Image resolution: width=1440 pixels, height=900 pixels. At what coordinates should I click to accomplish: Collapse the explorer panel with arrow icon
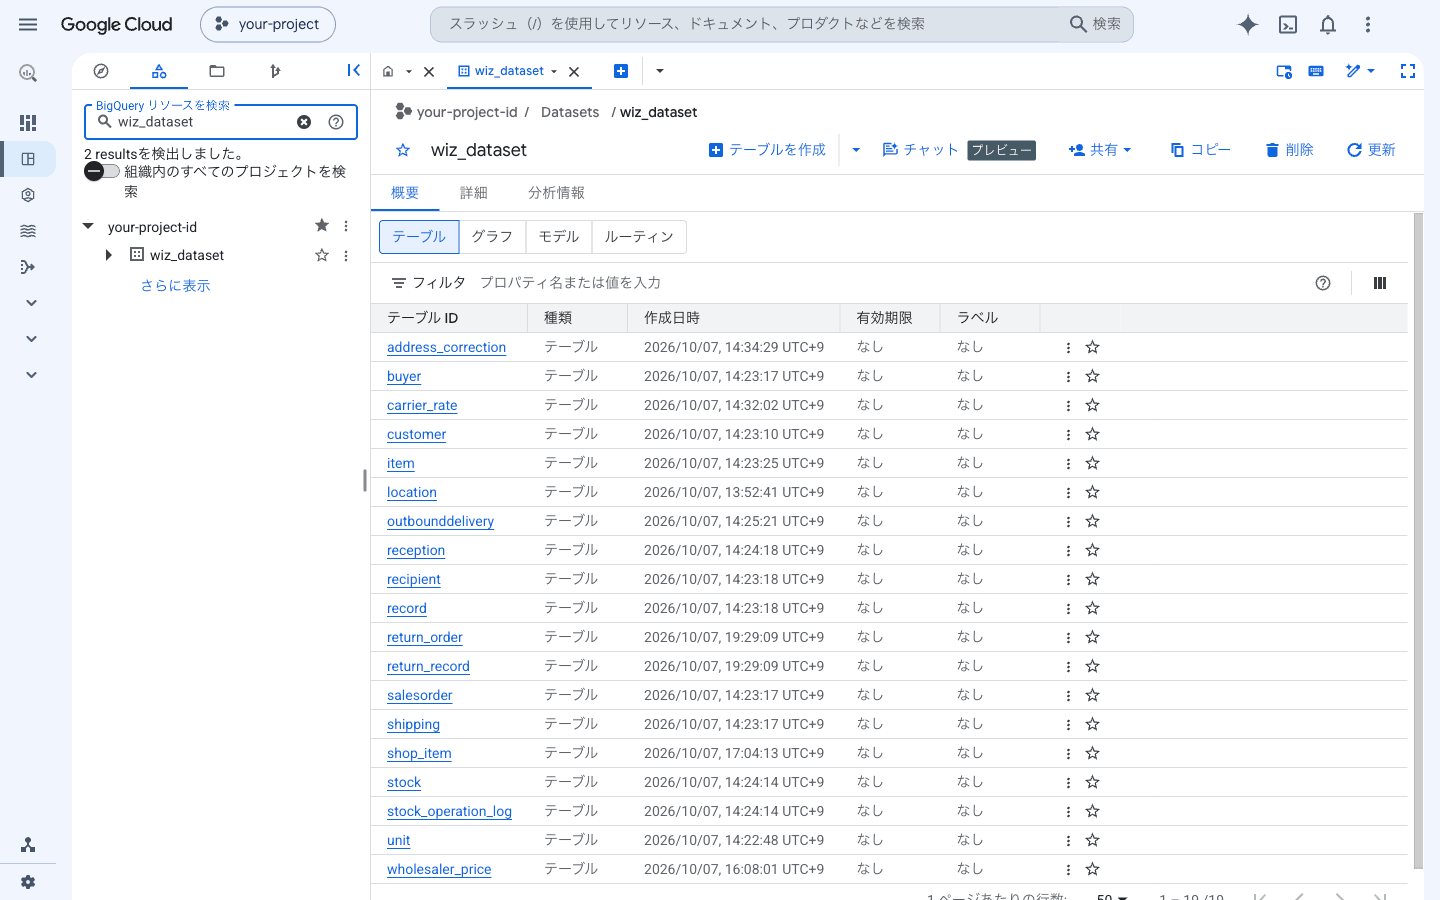coord(353,70)
